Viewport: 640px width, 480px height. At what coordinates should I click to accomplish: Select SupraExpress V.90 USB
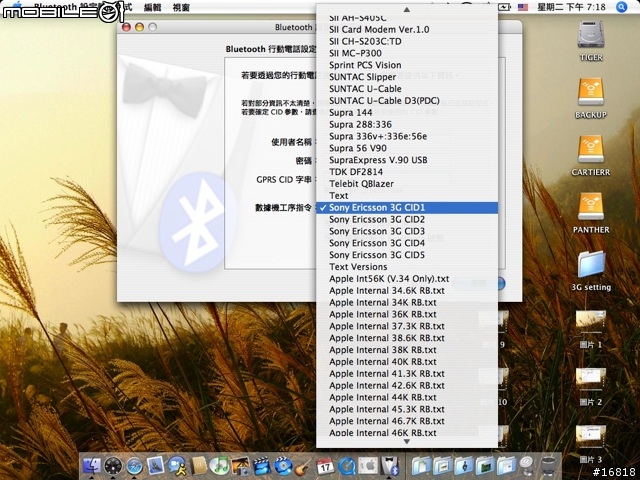[407, 160]
